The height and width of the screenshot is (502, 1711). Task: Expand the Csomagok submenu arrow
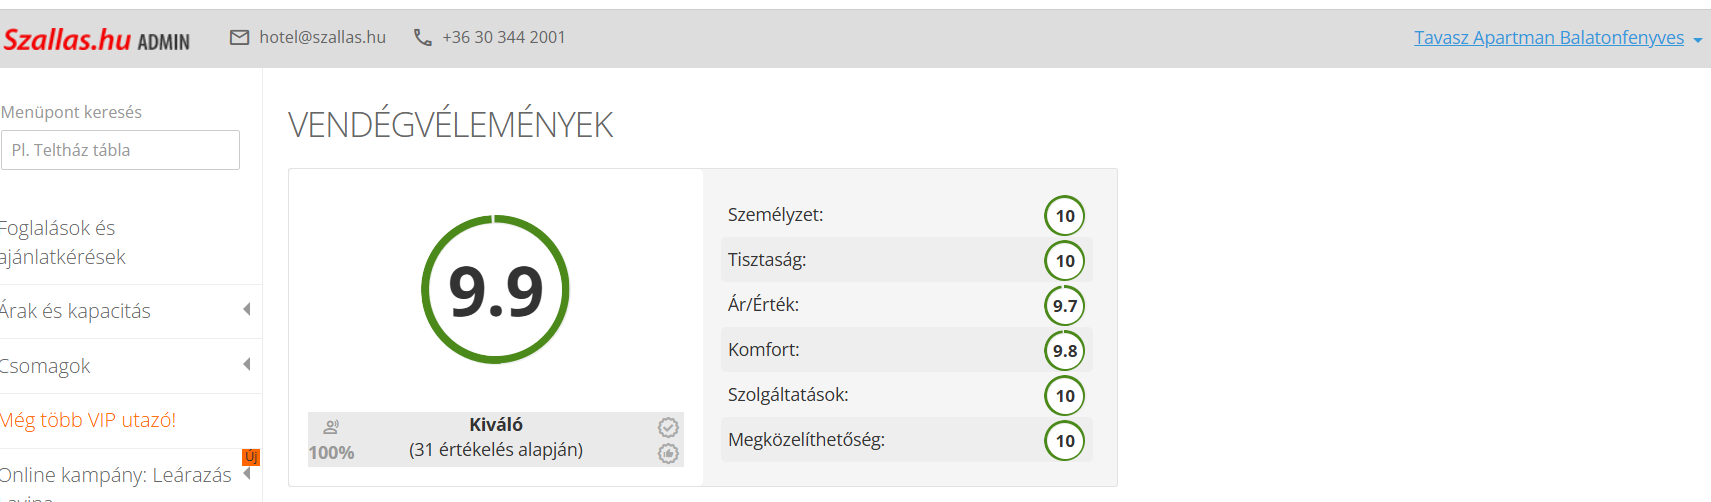[x=247, y=365]
